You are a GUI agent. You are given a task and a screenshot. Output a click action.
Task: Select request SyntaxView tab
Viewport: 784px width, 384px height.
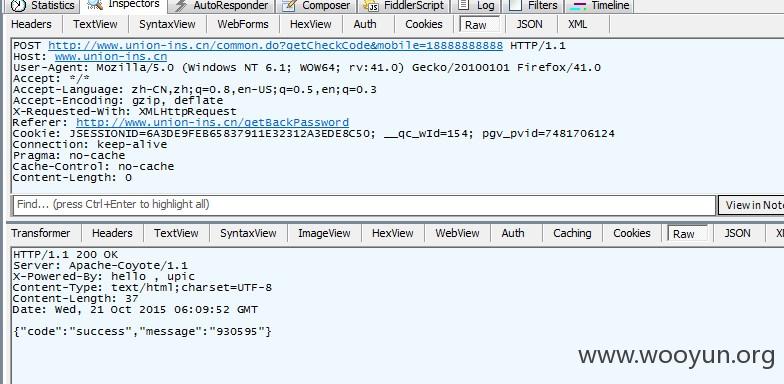(168, 24)
